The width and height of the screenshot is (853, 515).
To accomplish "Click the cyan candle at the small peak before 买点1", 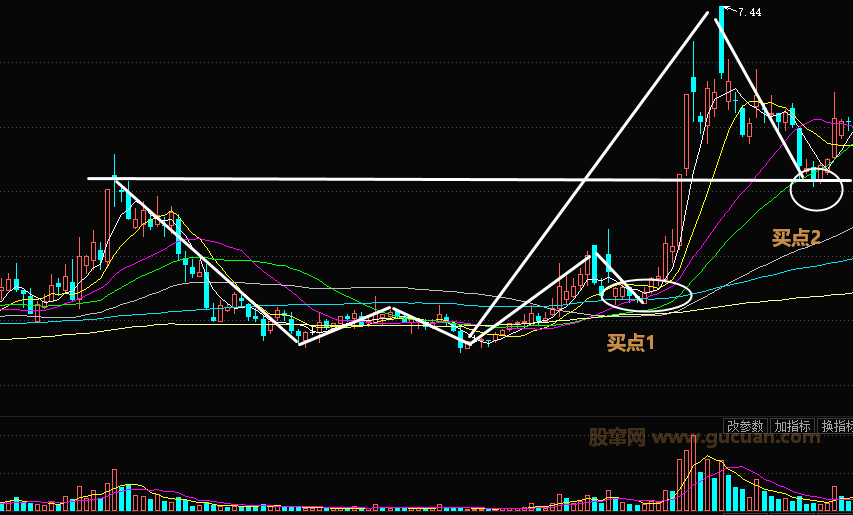I will tap(594, 264).
